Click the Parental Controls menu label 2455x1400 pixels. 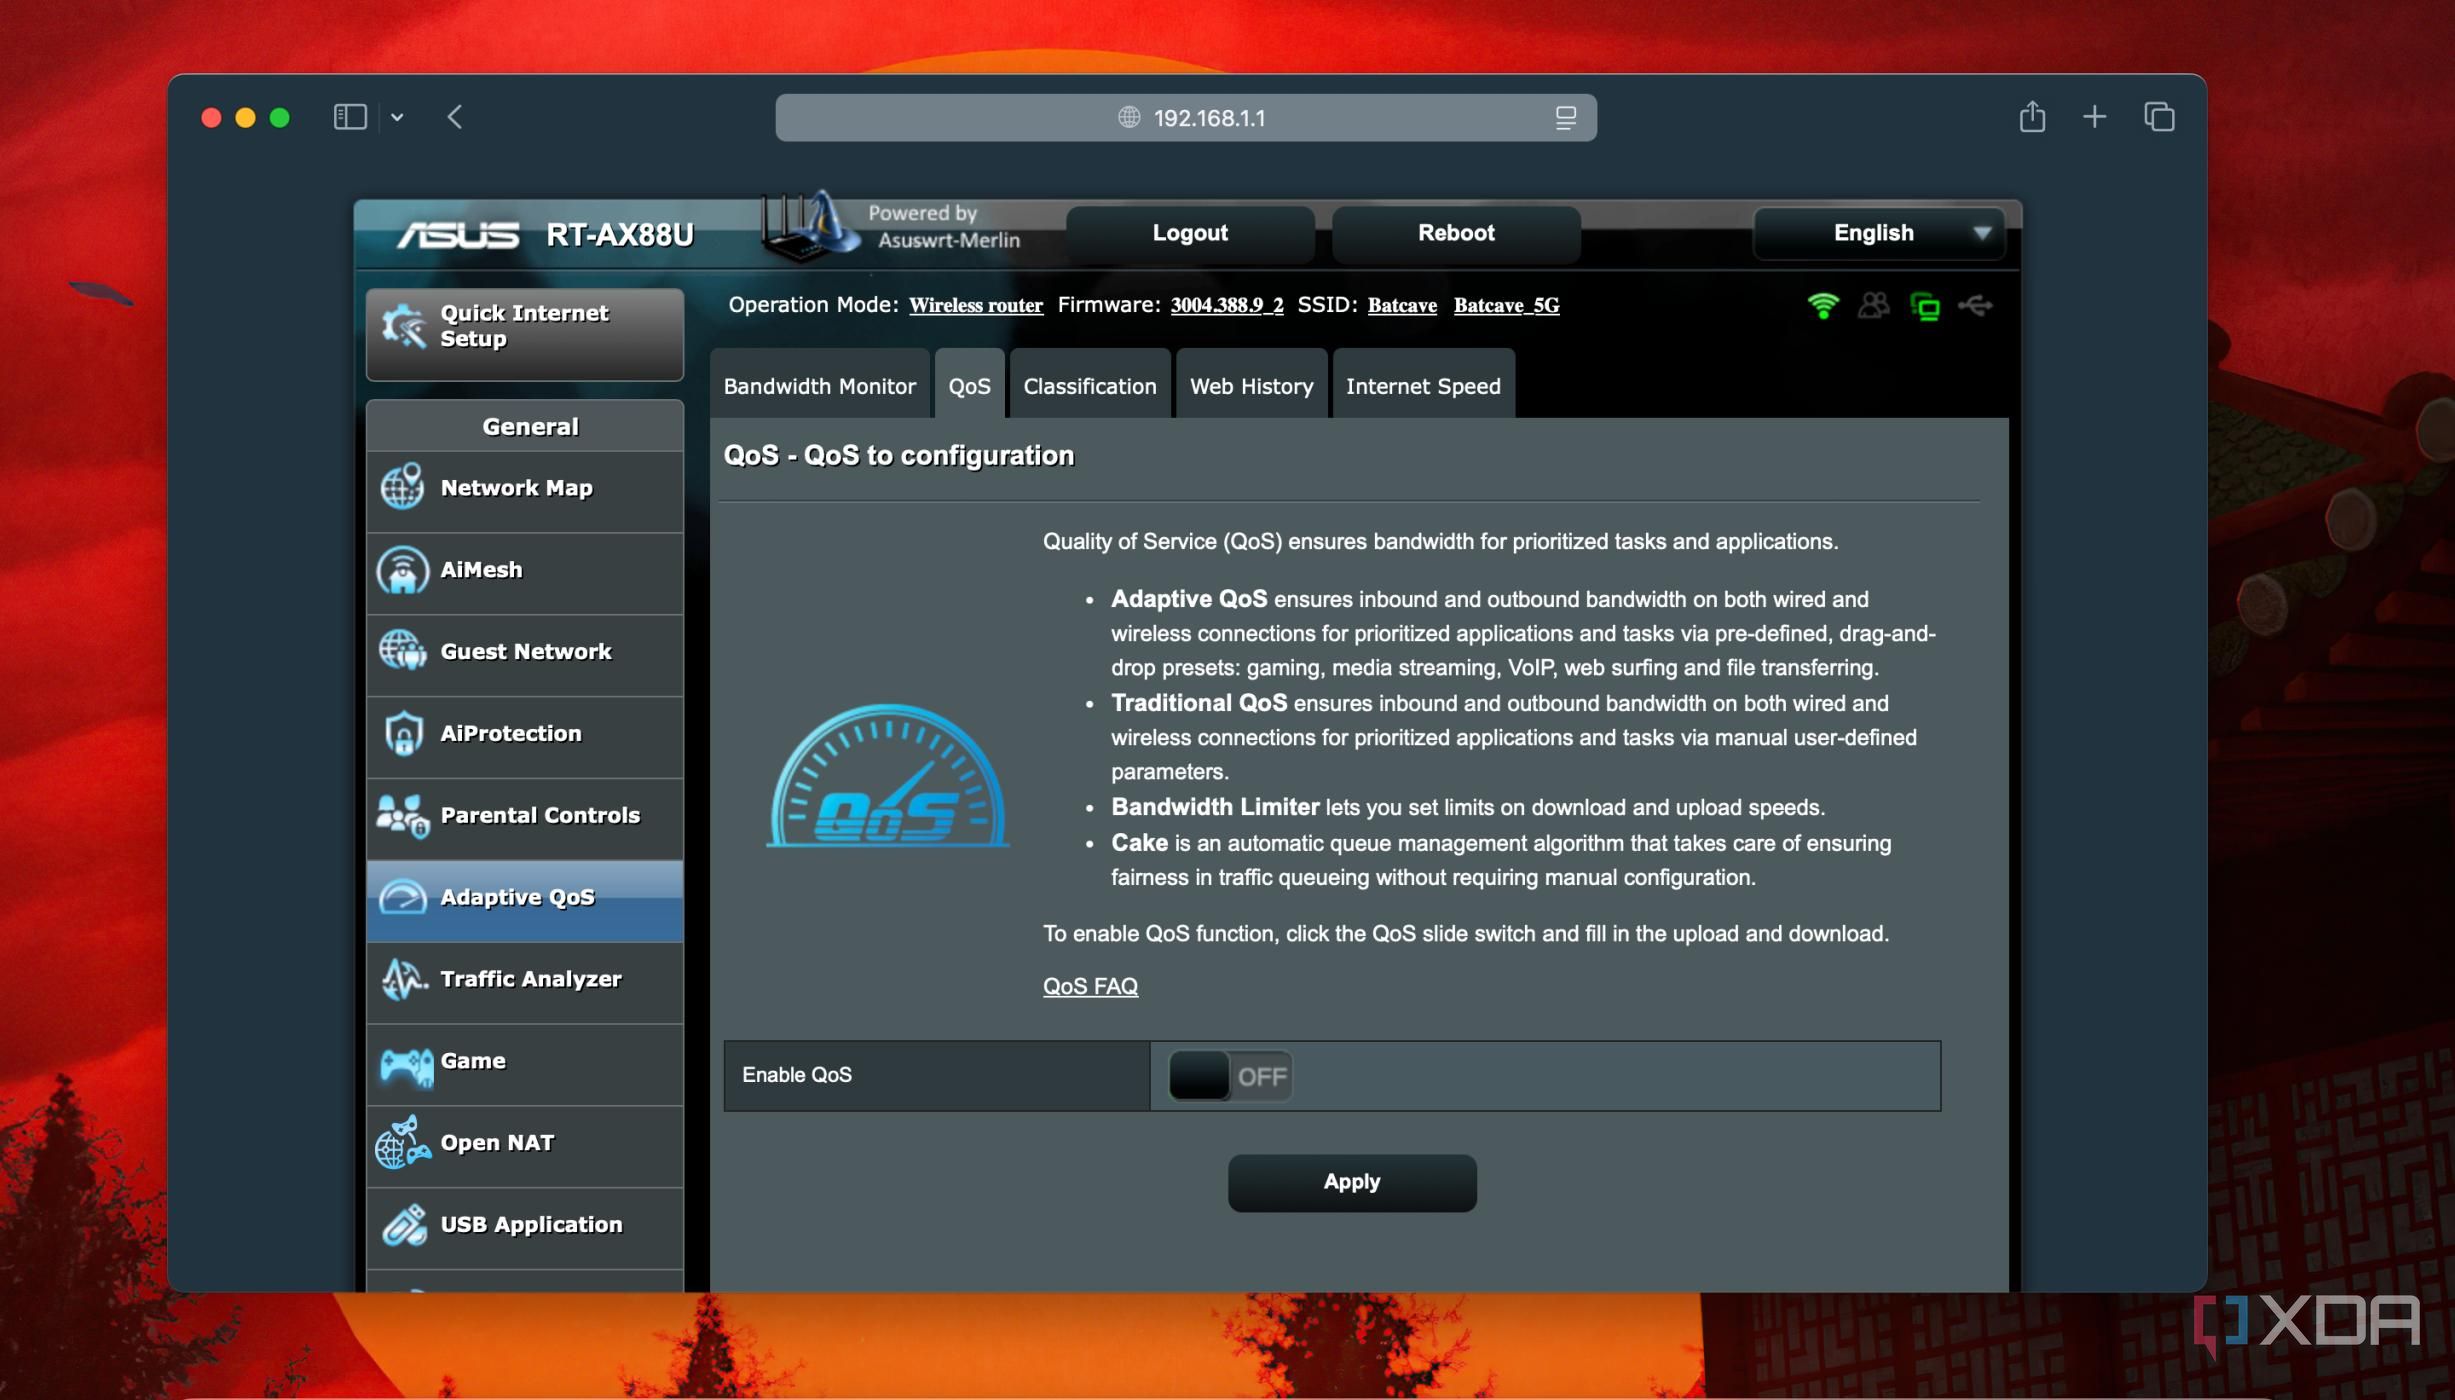pyautogui.click(x=539, y=815)
